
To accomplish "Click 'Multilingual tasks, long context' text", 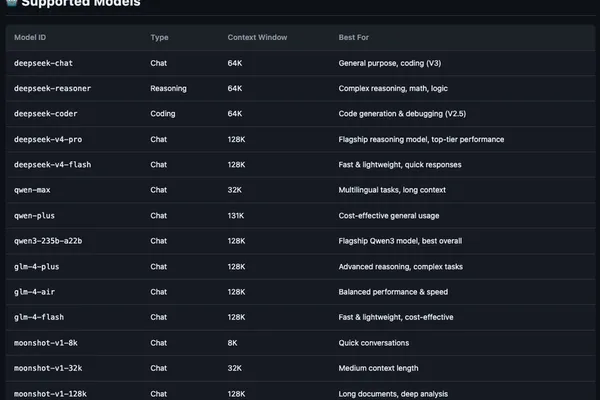I will pos(392,190).
